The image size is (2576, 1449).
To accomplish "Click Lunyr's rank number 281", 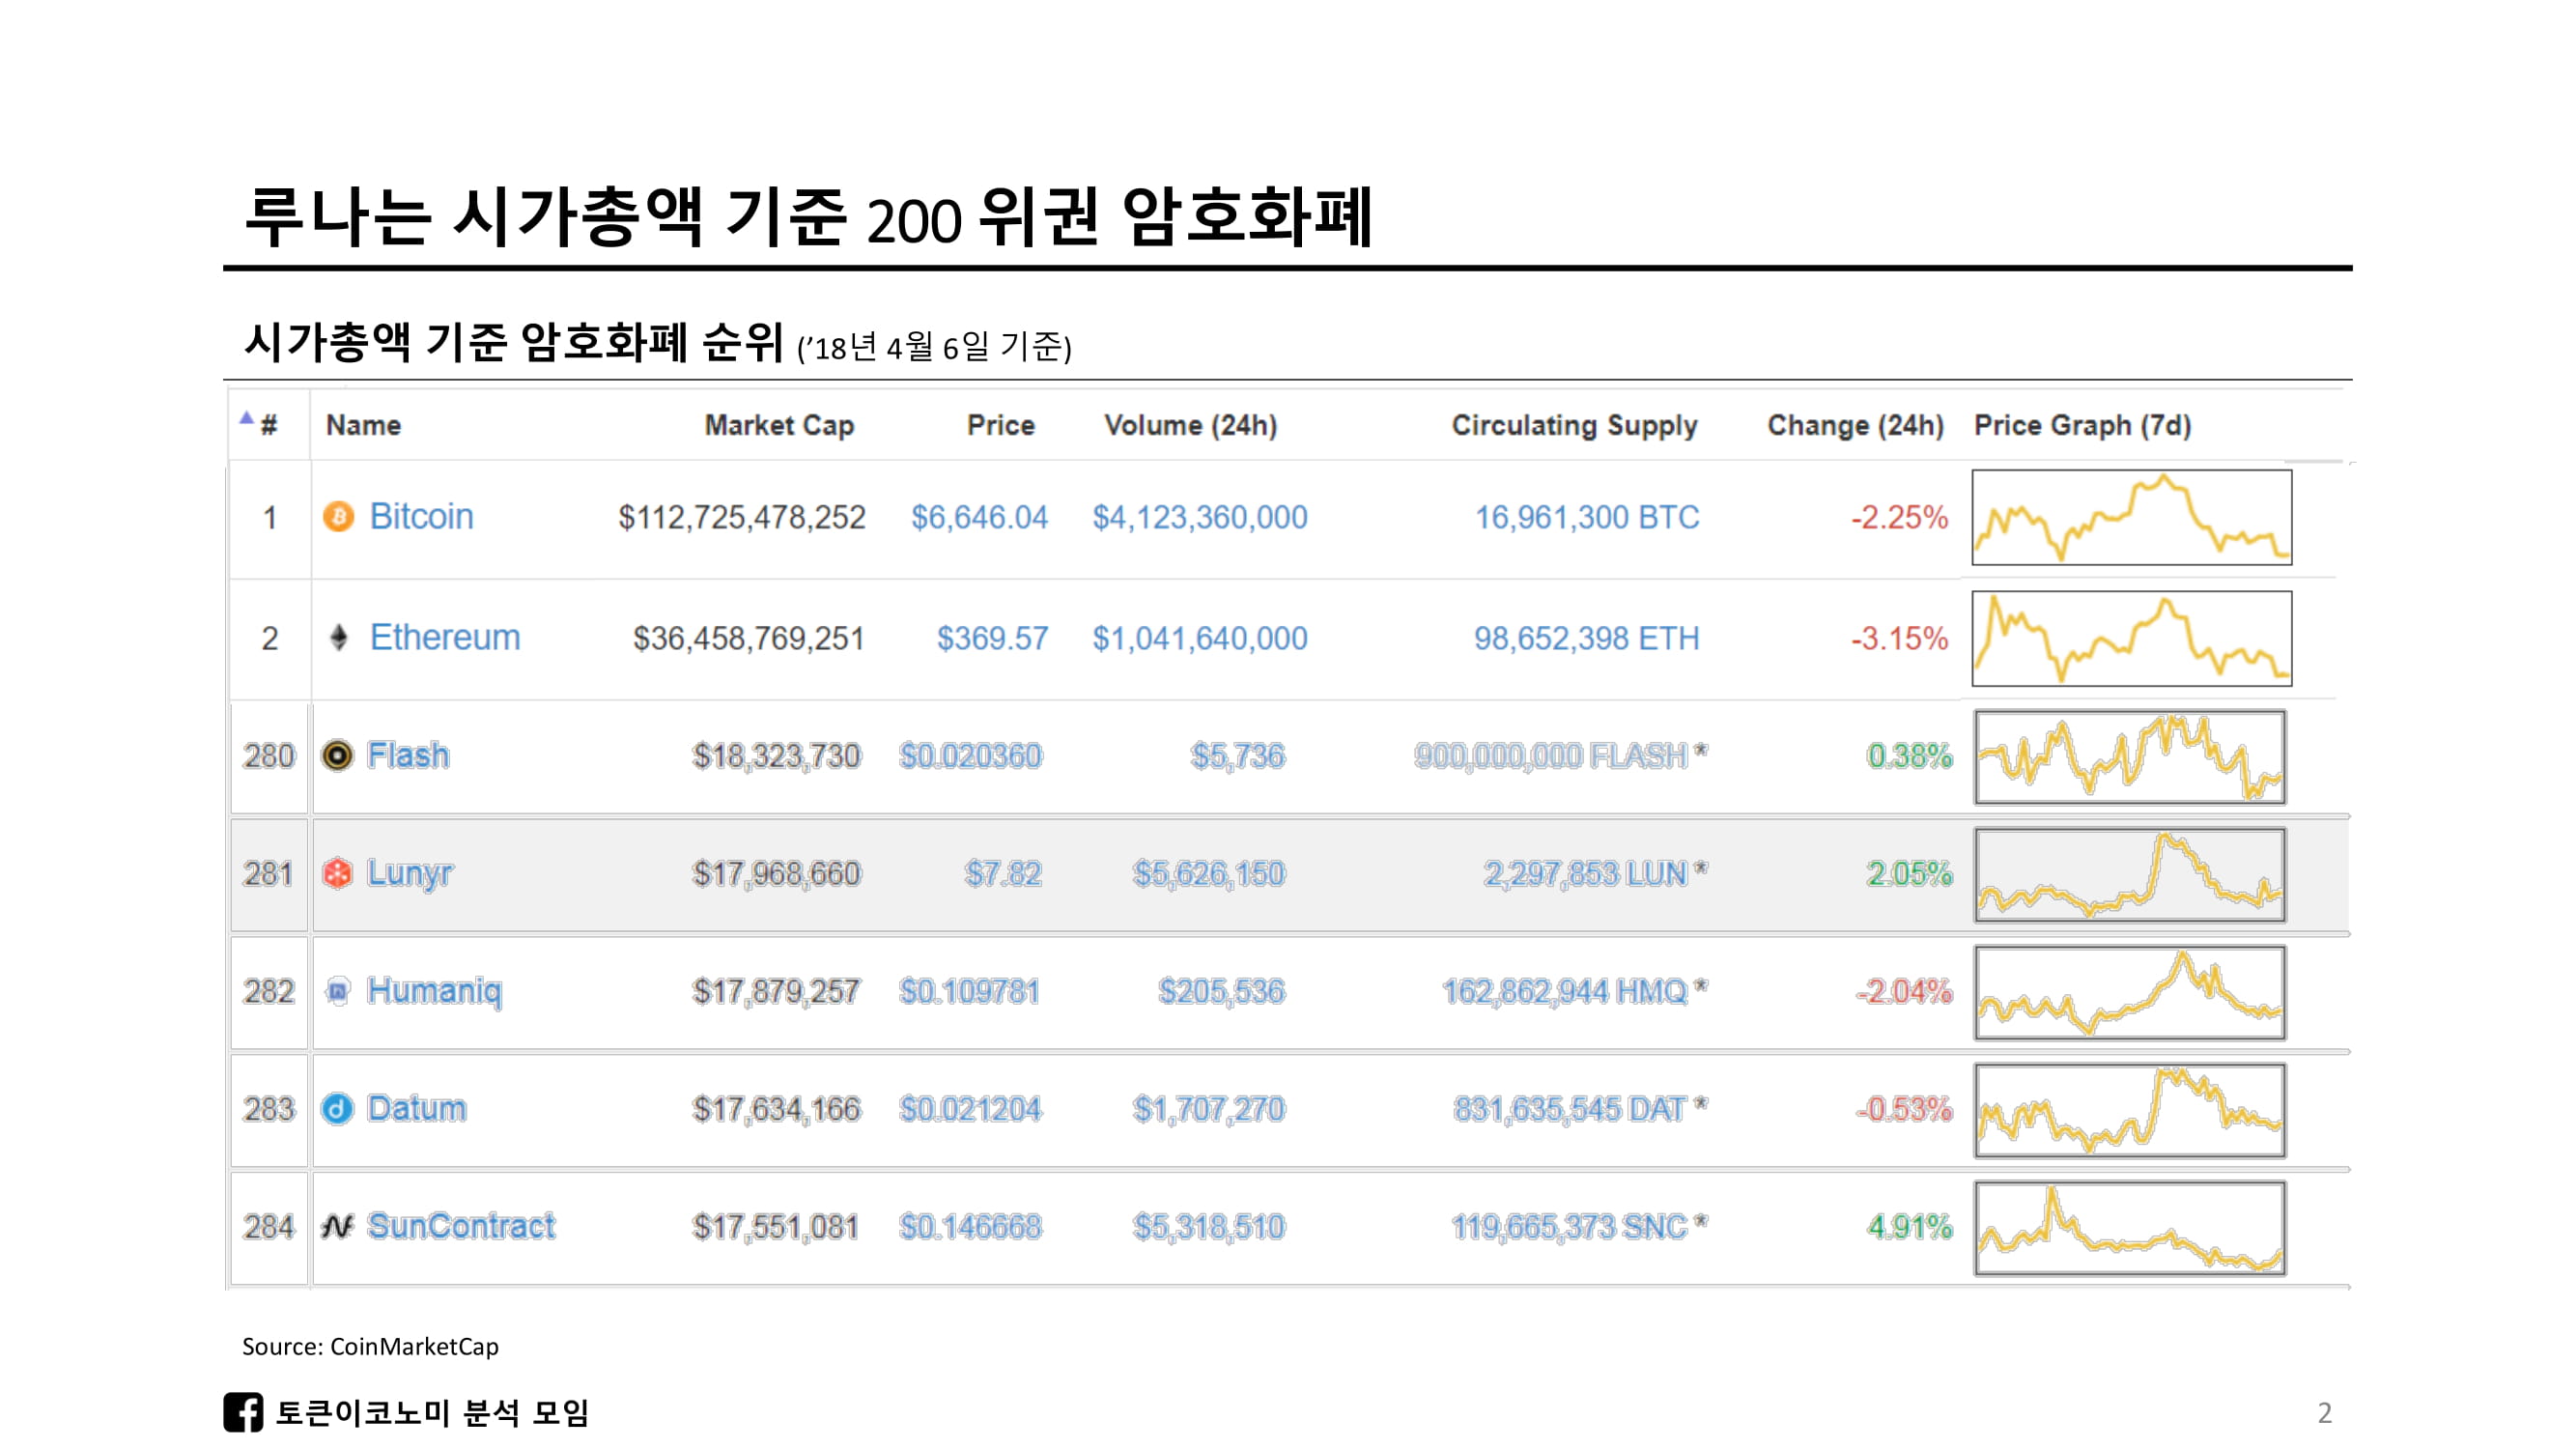I will pos(268,874).
